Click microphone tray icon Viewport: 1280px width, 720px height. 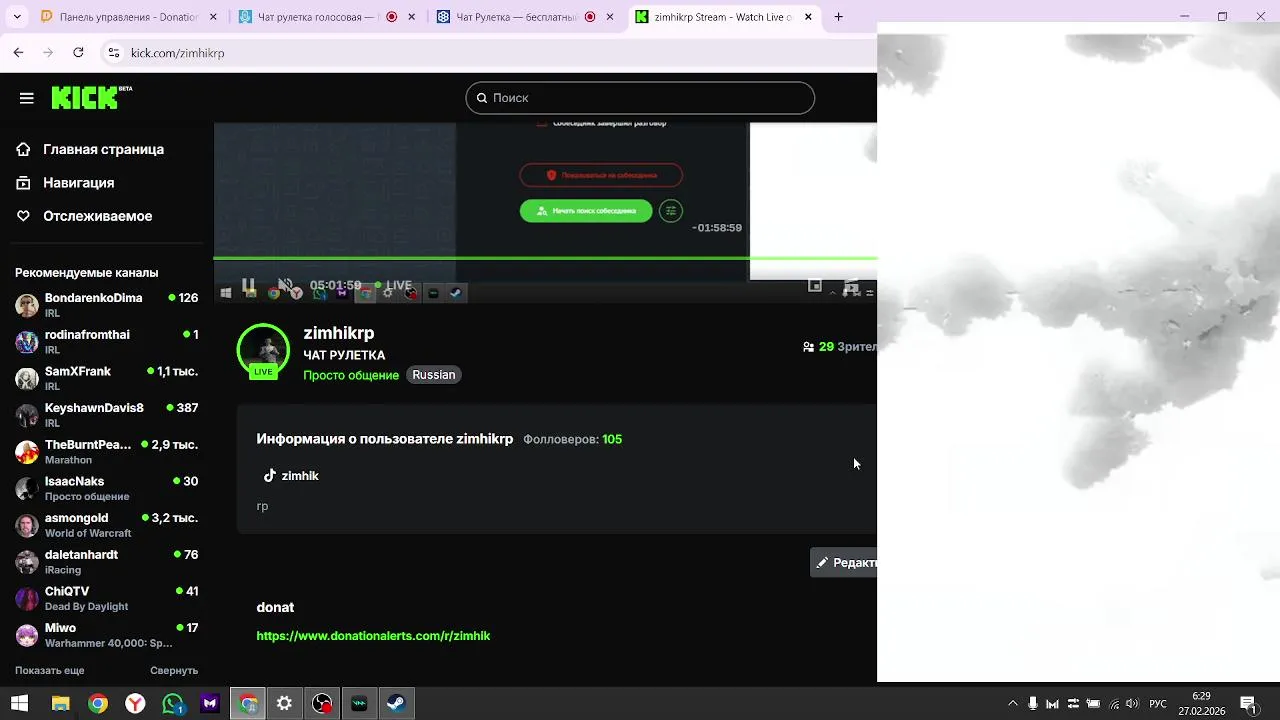pyautogui.click(x=1033, y=704)
